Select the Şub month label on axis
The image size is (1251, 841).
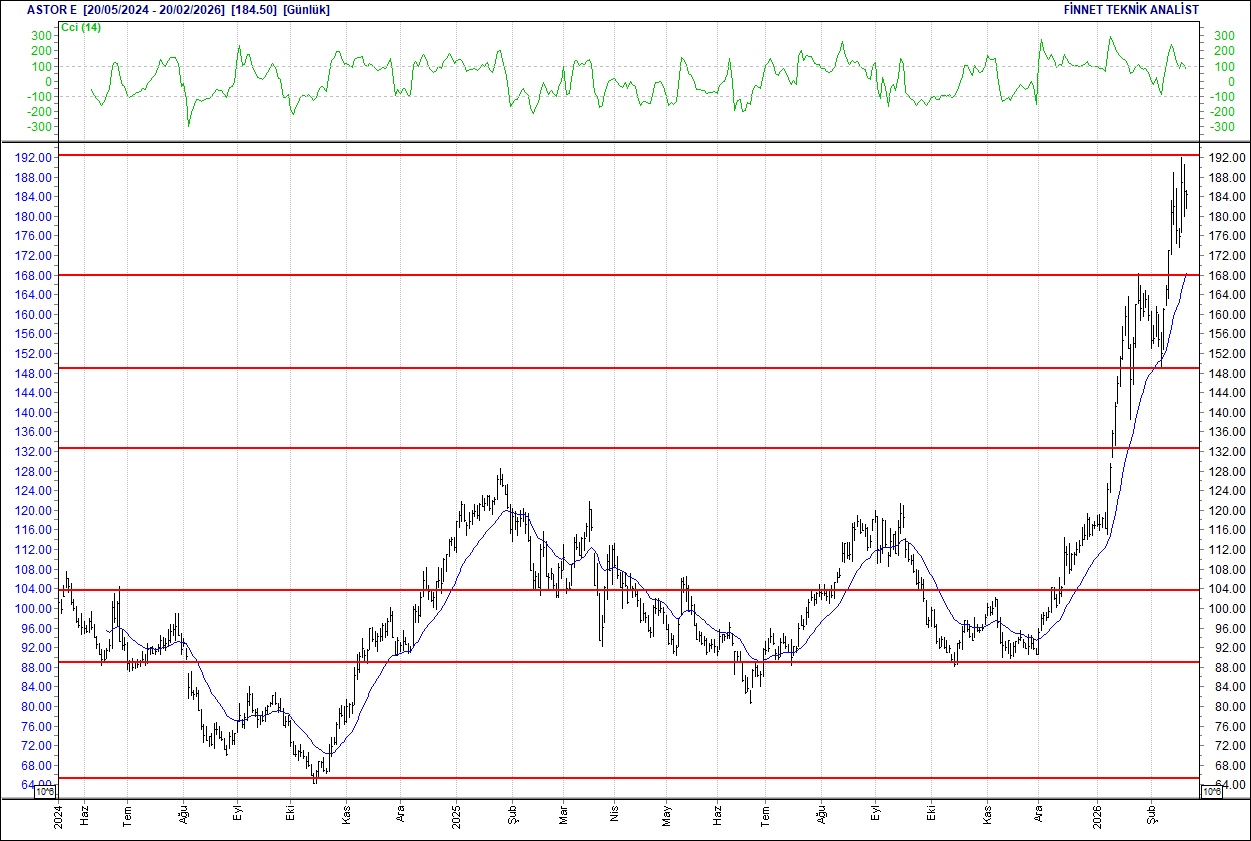click(1154, 812)
